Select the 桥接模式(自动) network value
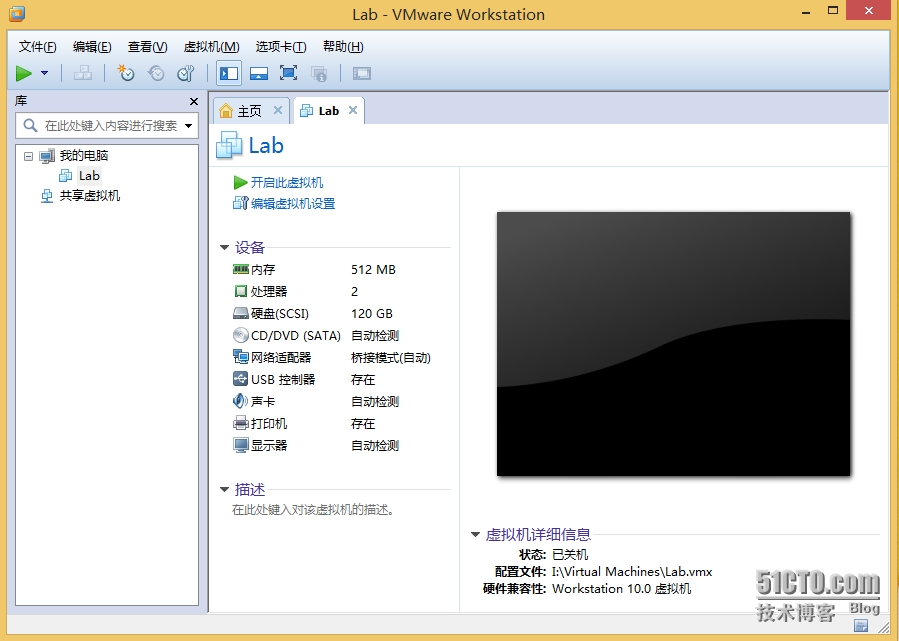Image resolution: width=899 pixels, height=641 pixels. [x=390, y=358]
